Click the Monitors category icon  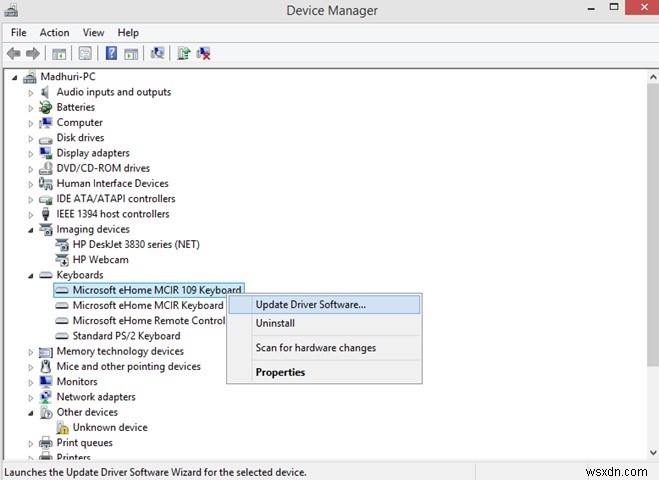[x=45, y=382]
